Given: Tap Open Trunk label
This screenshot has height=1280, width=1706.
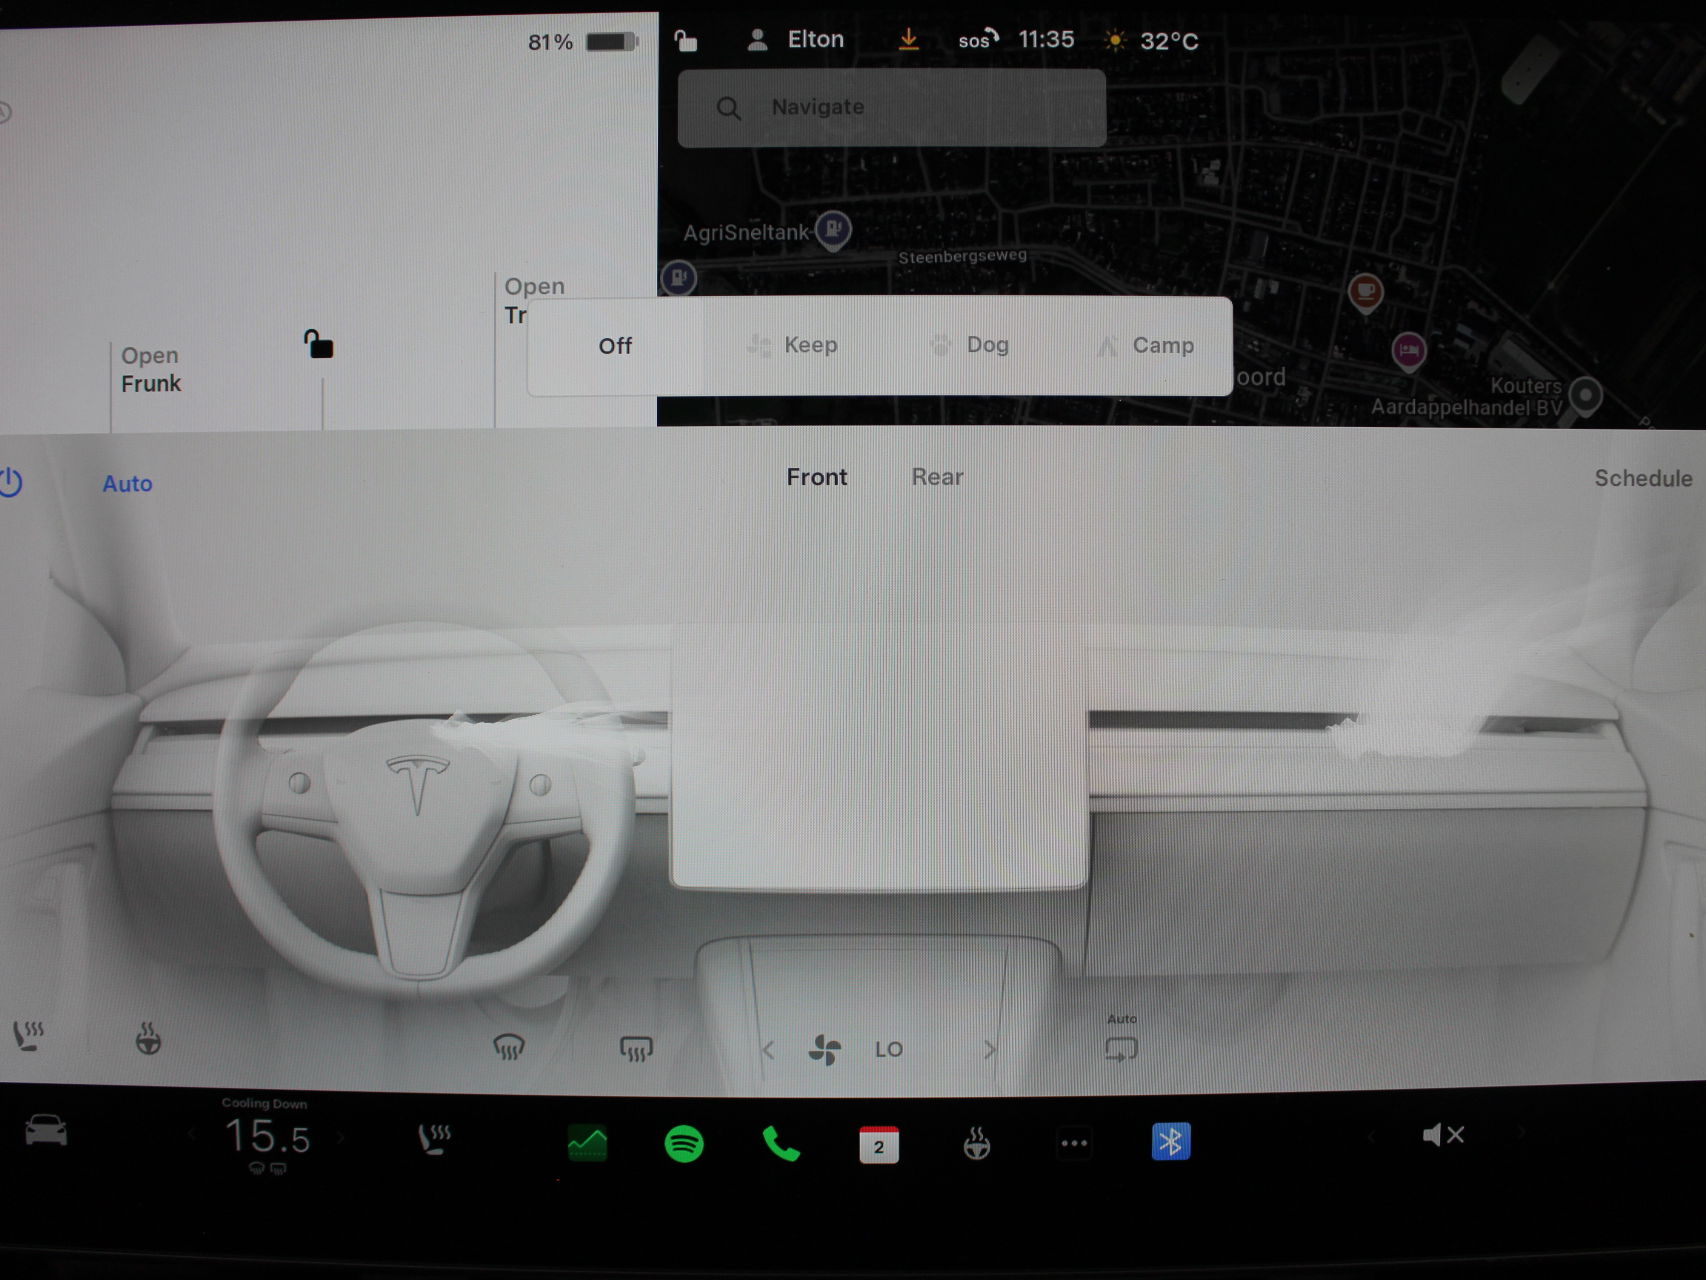Looking at the screenshot, I should click(x=533, y=301).
